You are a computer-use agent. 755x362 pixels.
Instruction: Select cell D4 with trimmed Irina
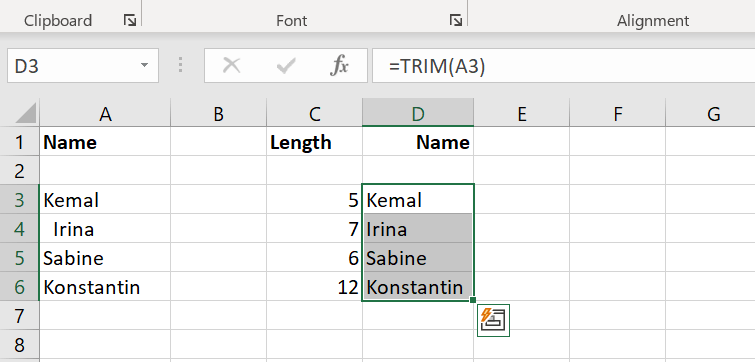[418, 229]
